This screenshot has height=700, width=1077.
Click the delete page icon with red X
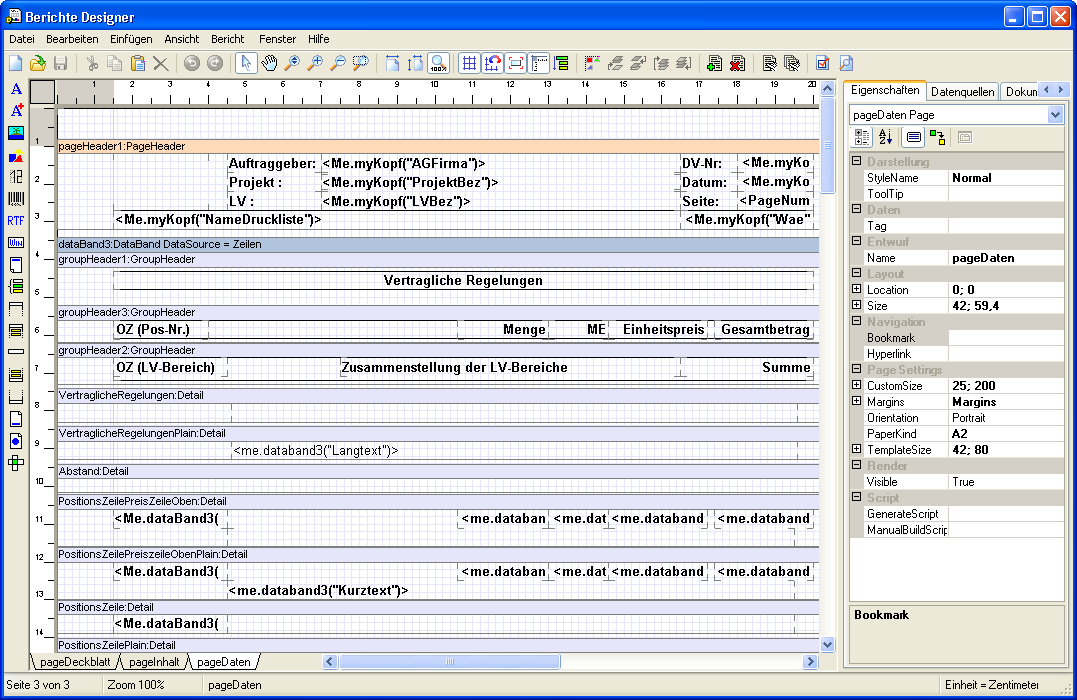tap(737, 64)
